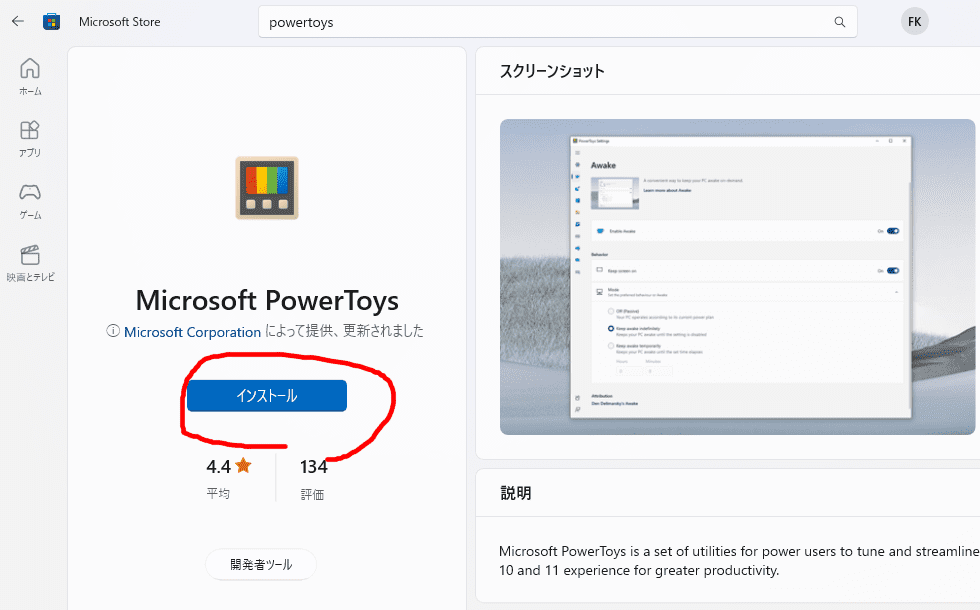Click the Microsoft Store logo icon

[x=51, y=22]
